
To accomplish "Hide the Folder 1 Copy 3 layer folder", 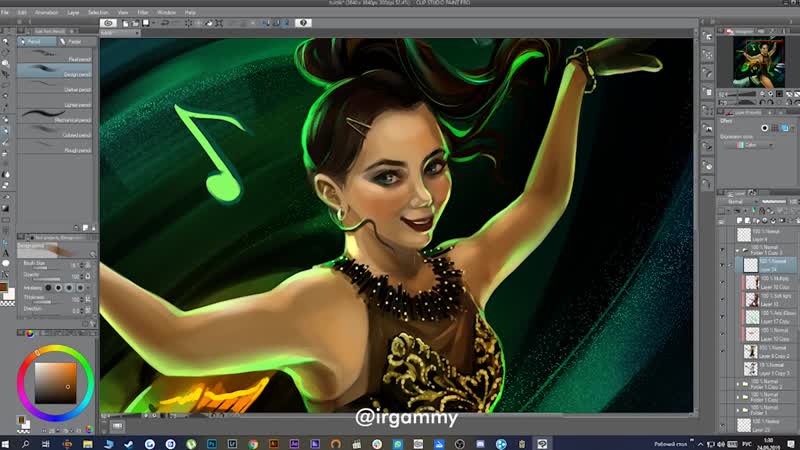I will tap(722, 250).
